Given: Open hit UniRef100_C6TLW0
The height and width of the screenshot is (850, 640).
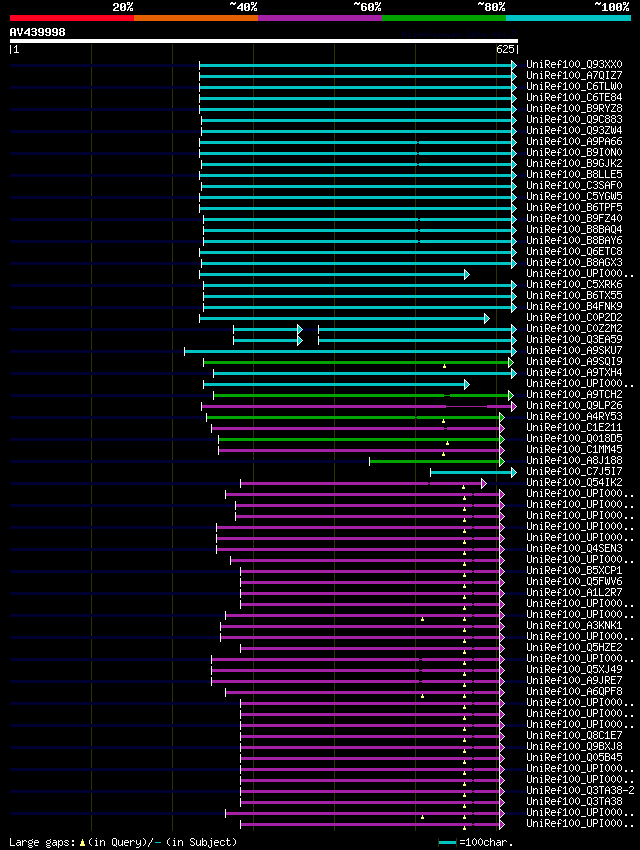Looking at the screenshot, I should tap(574, 86).
